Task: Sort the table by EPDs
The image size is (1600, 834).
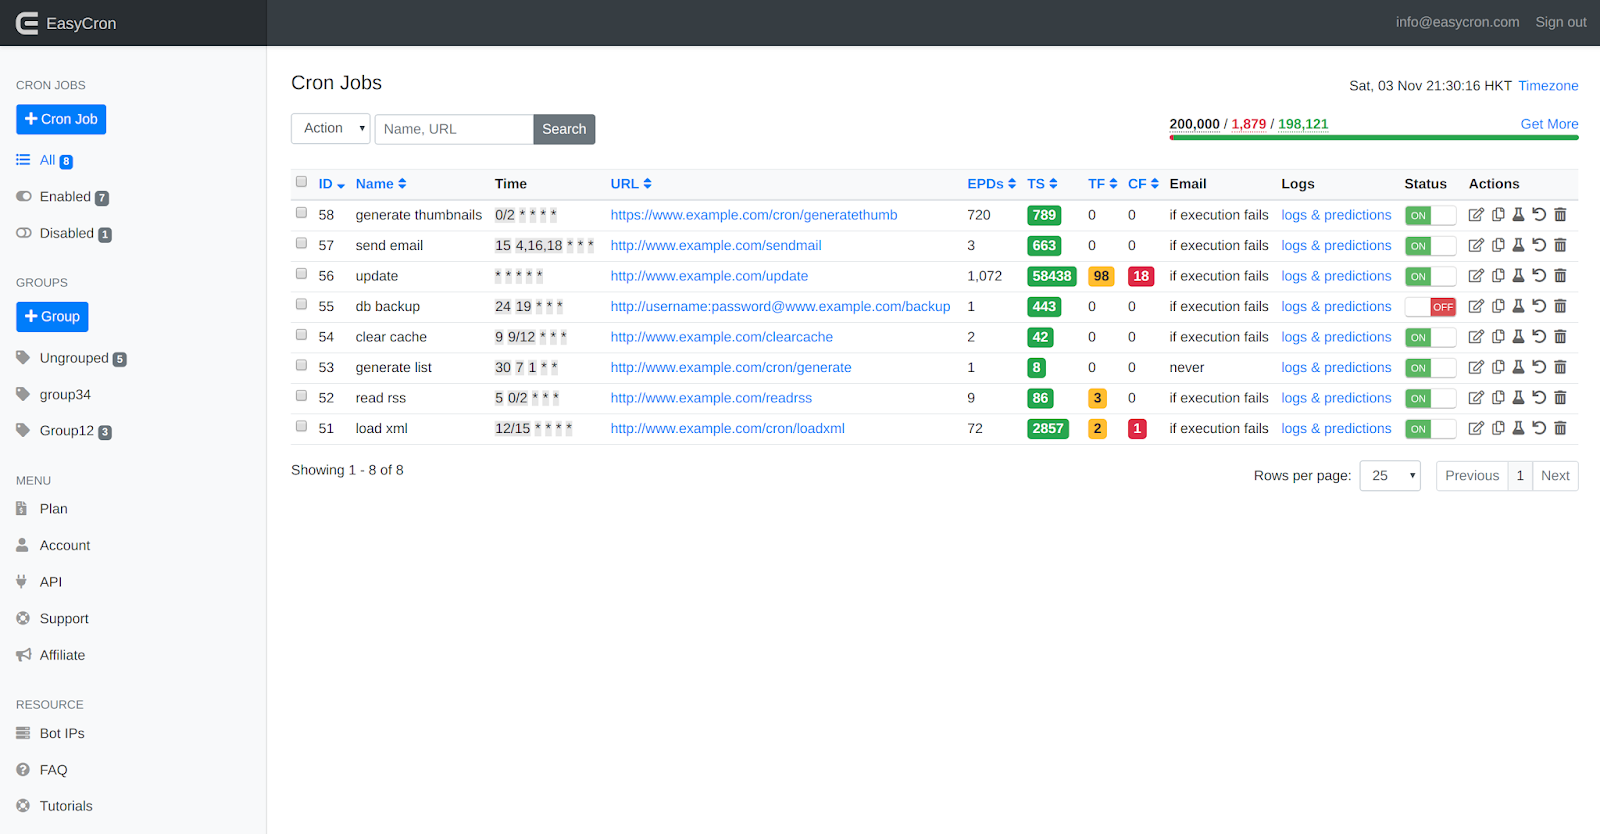Action: click(x=991, y=184)
